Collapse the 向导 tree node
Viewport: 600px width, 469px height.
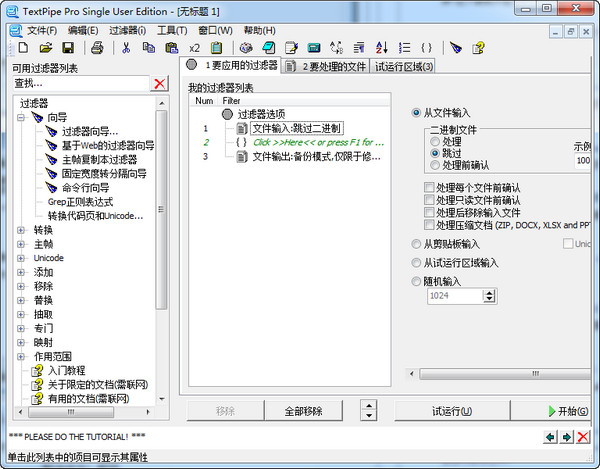tap(21, 117)
